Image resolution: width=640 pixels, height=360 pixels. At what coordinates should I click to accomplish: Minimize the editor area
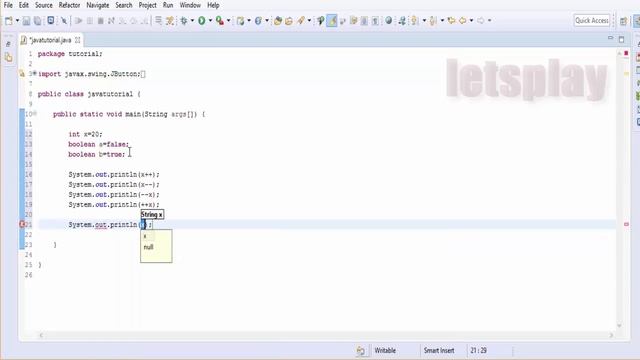pos(610,38)
